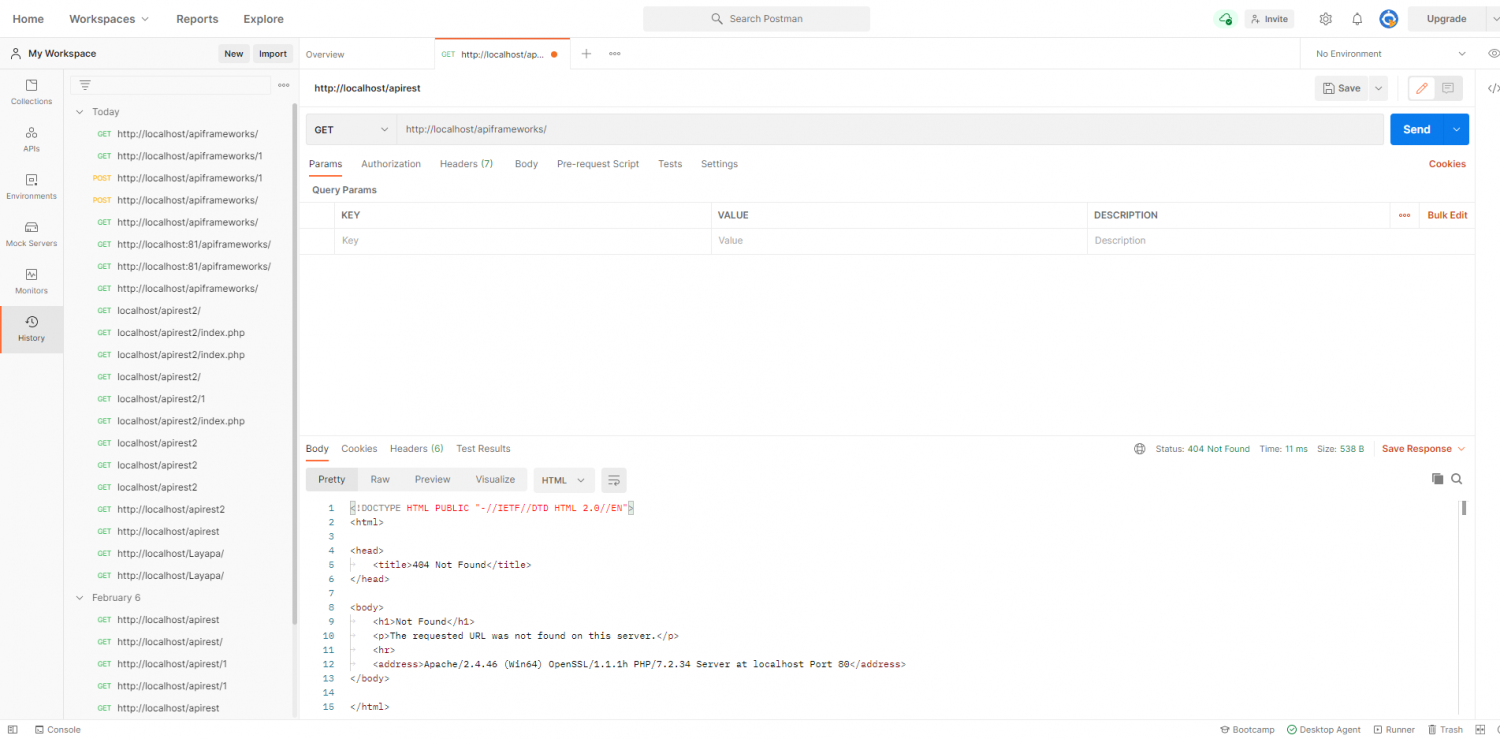Switch to response Cookies tab
The height and width of the screenshot is (739, 1500).
359,449
